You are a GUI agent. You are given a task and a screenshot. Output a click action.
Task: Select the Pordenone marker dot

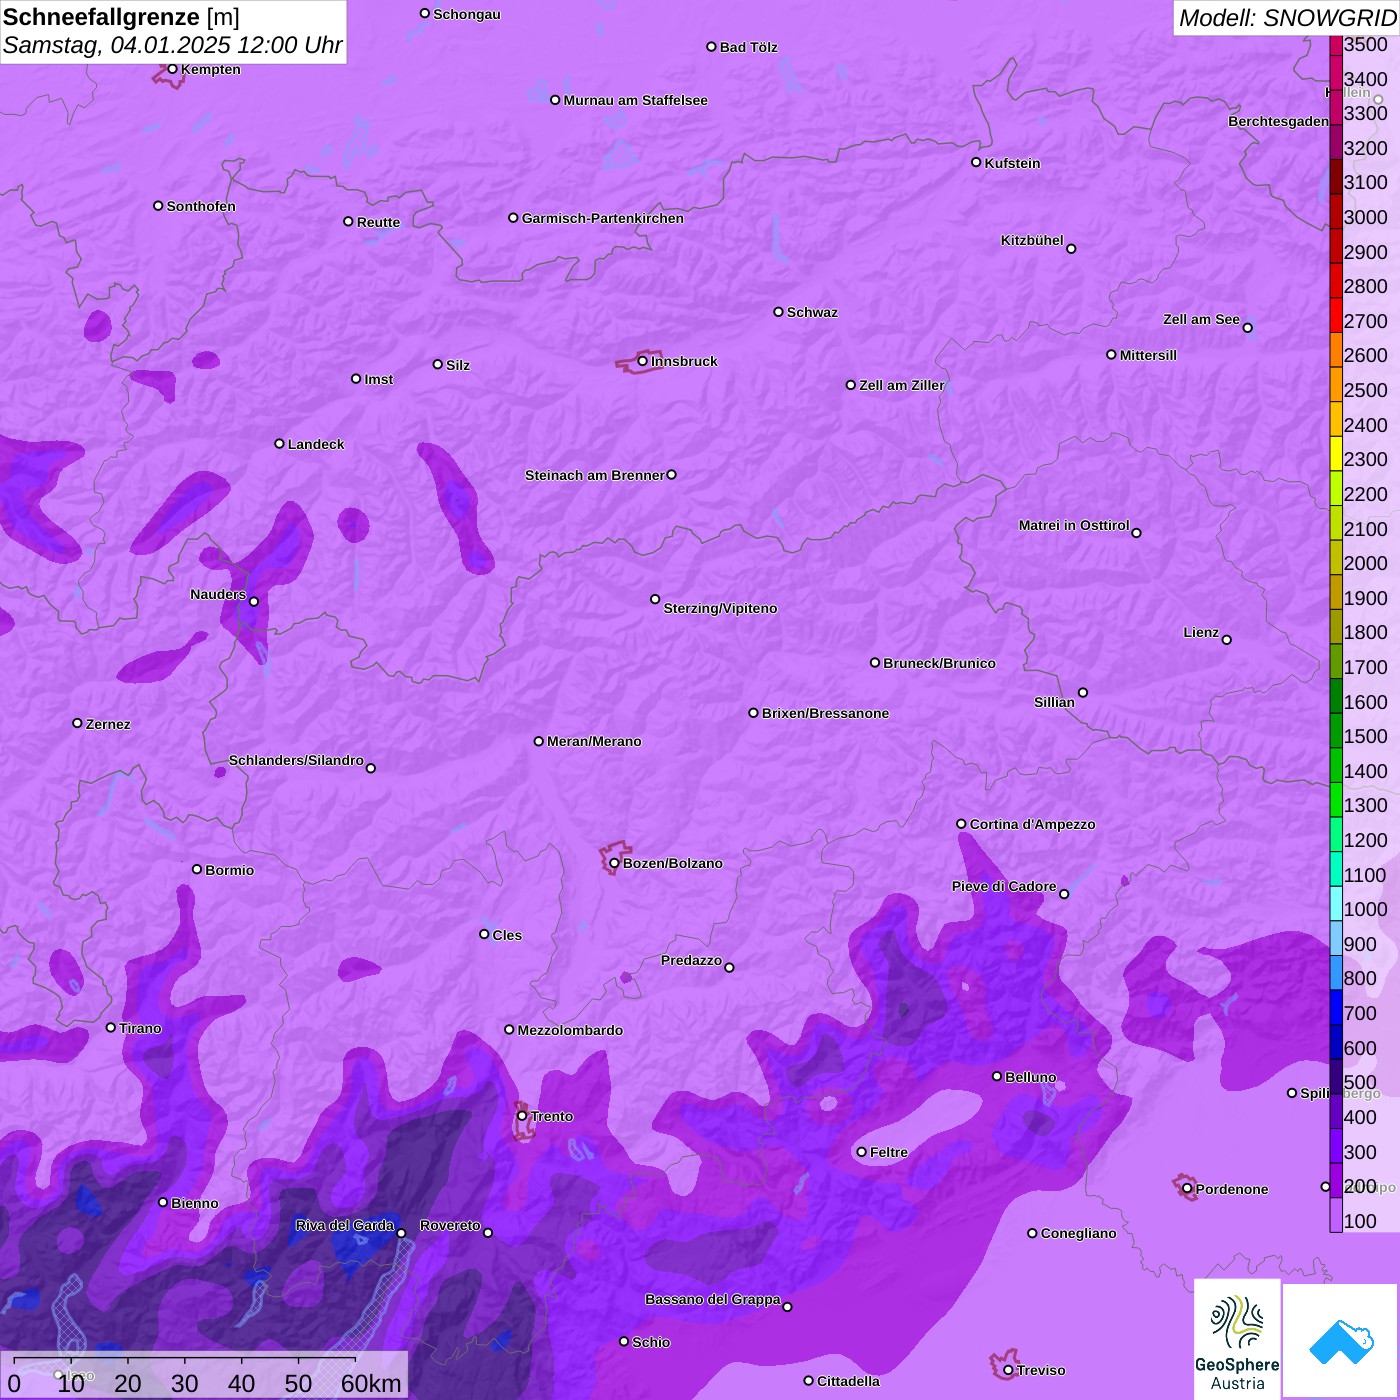tap(1187, 1189)
